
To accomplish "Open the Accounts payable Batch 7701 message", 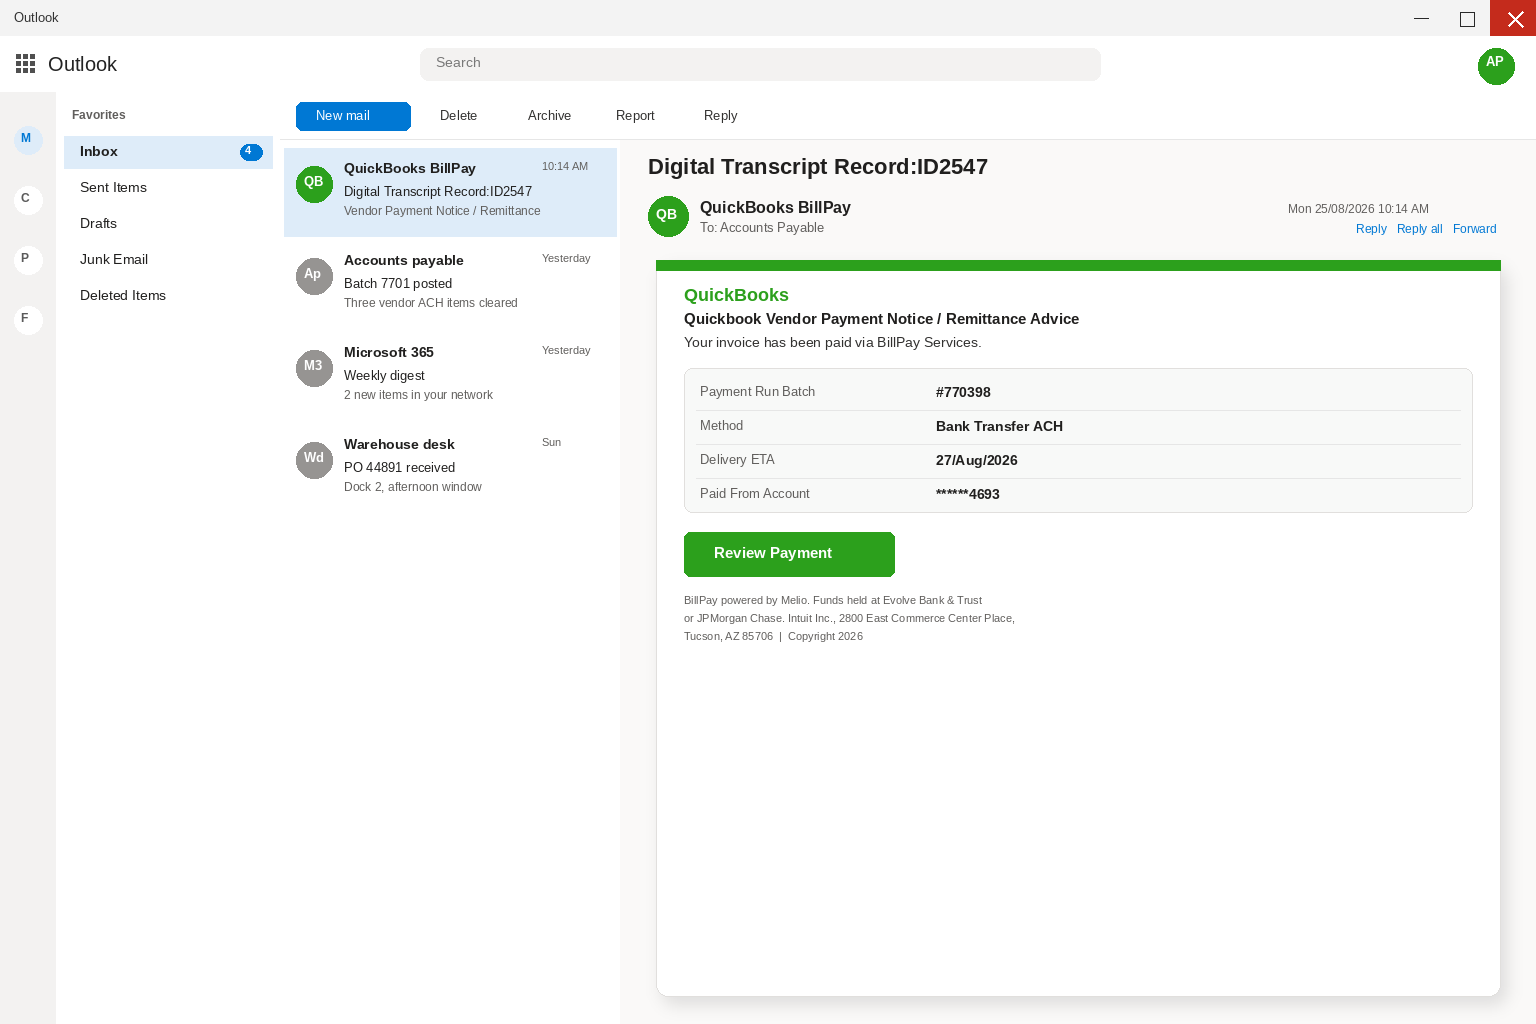I will coord(450,284).
